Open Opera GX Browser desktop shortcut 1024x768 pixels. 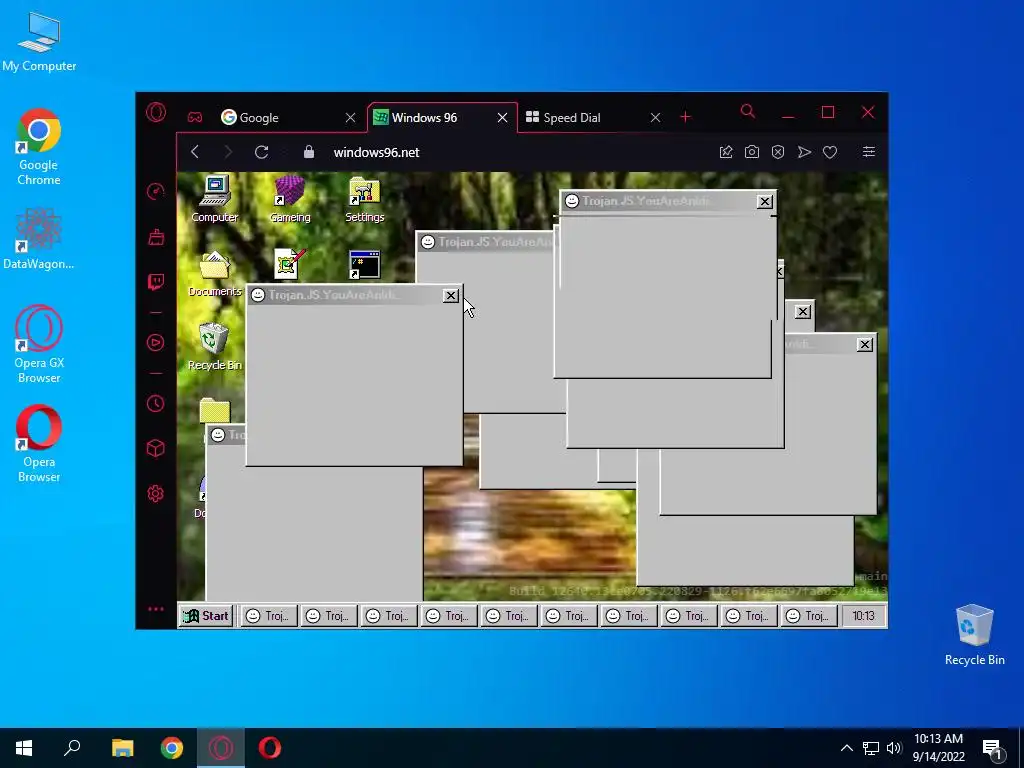(x=39, y=344)
